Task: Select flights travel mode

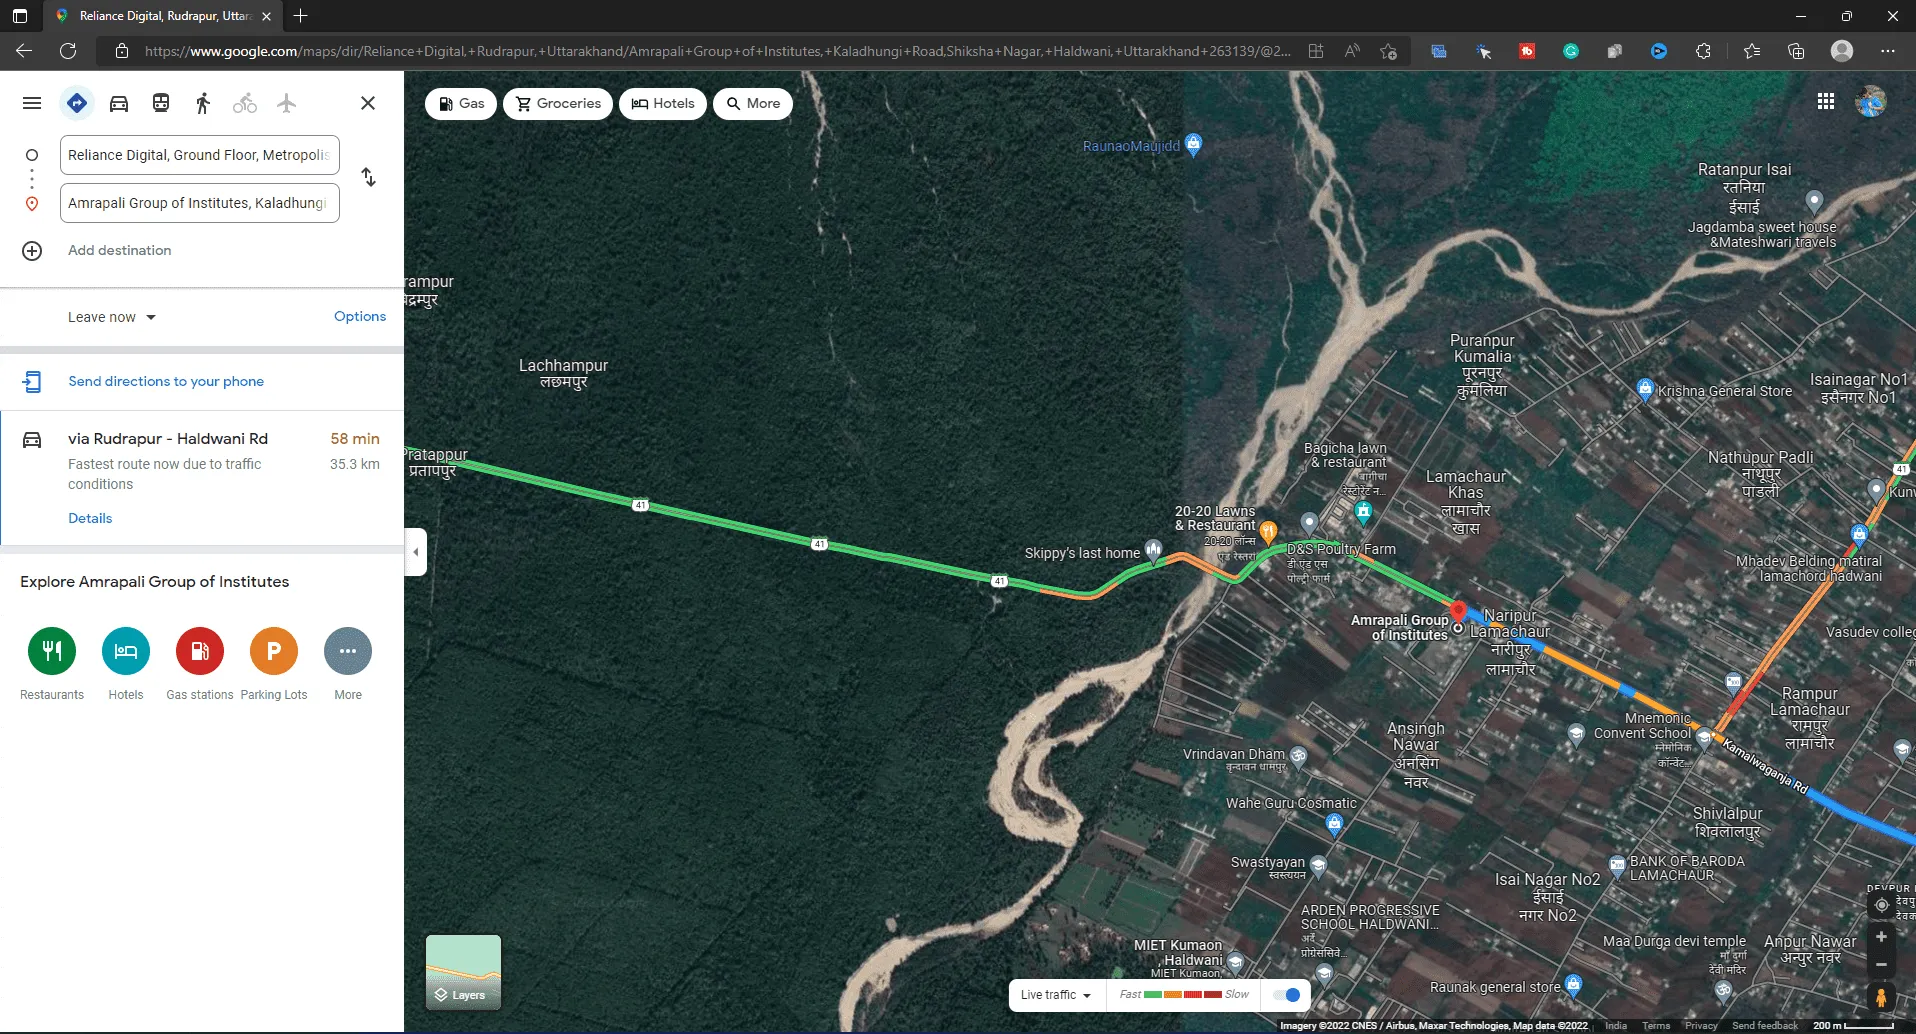Action: (x=287, y=103)
